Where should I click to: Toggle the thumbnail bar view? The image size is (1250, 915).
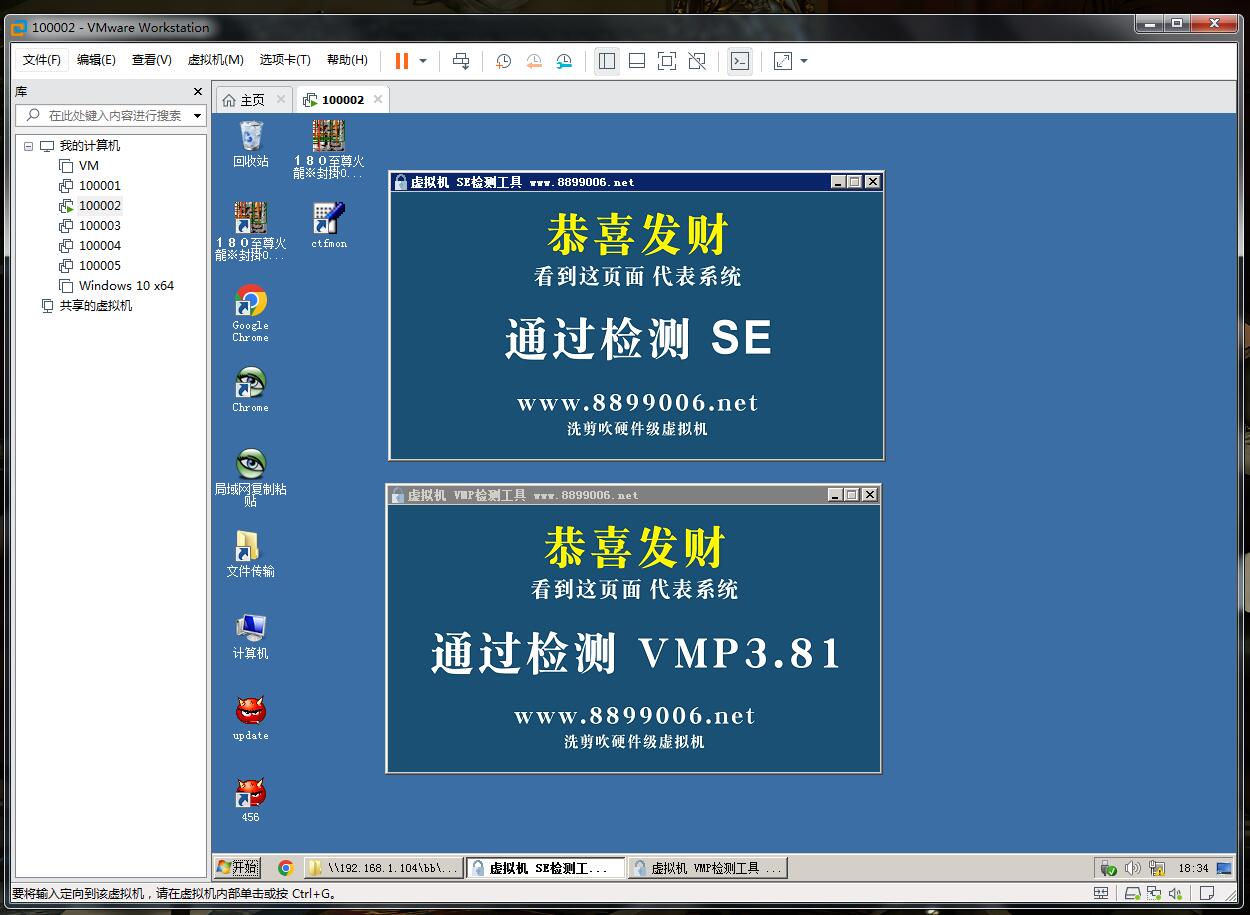tap(637, 61)
